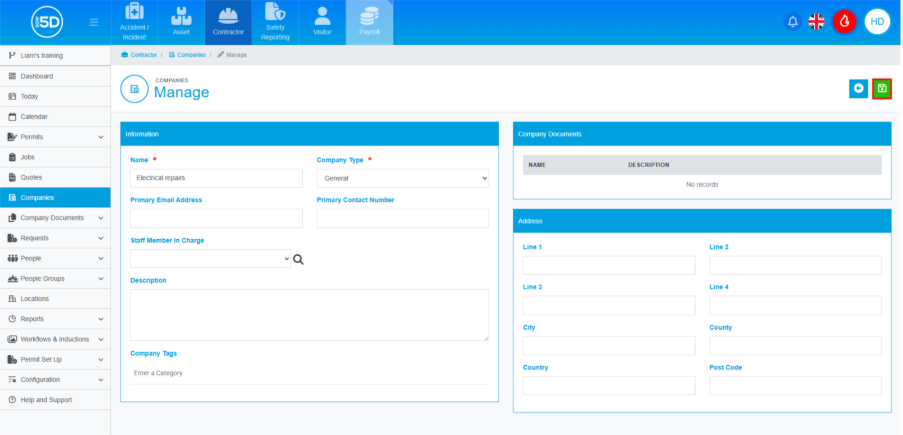Open the HD user profile avatar
The width and height of the screenshot is (903, 435).
[877, 22]
